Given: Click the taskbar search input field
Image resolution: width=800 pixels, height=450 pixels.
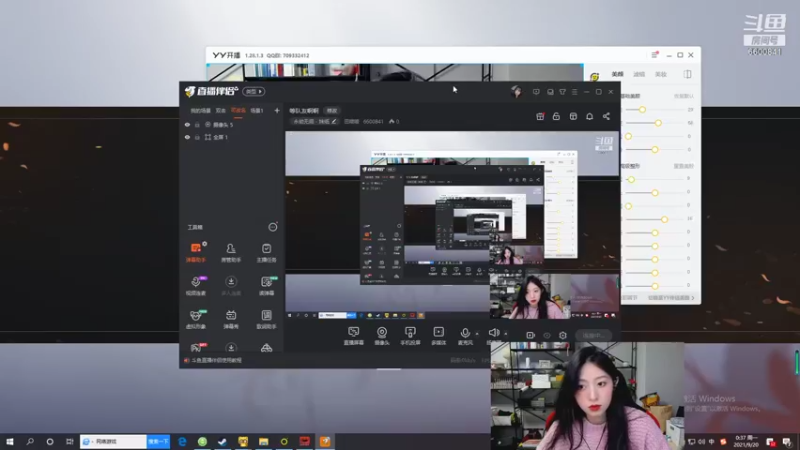Looking at the screenshot, I should tap(113, 441).
